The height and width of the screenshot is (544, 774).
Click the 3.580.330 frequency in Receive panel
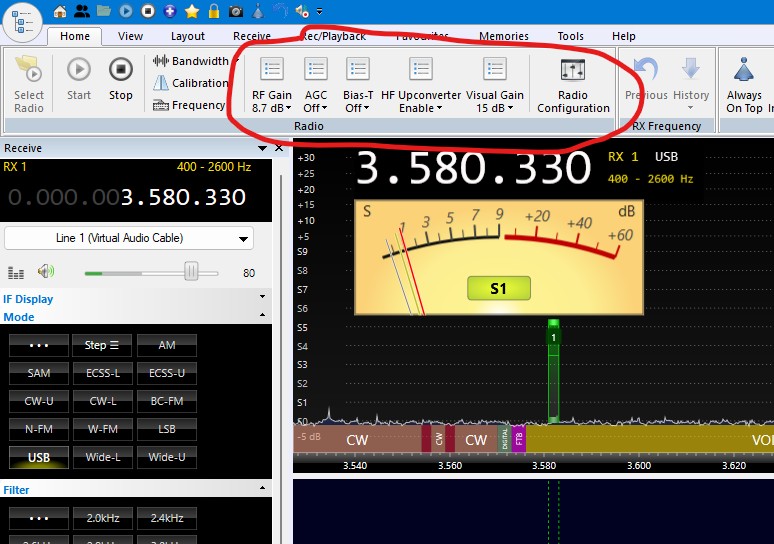(183, 197)
